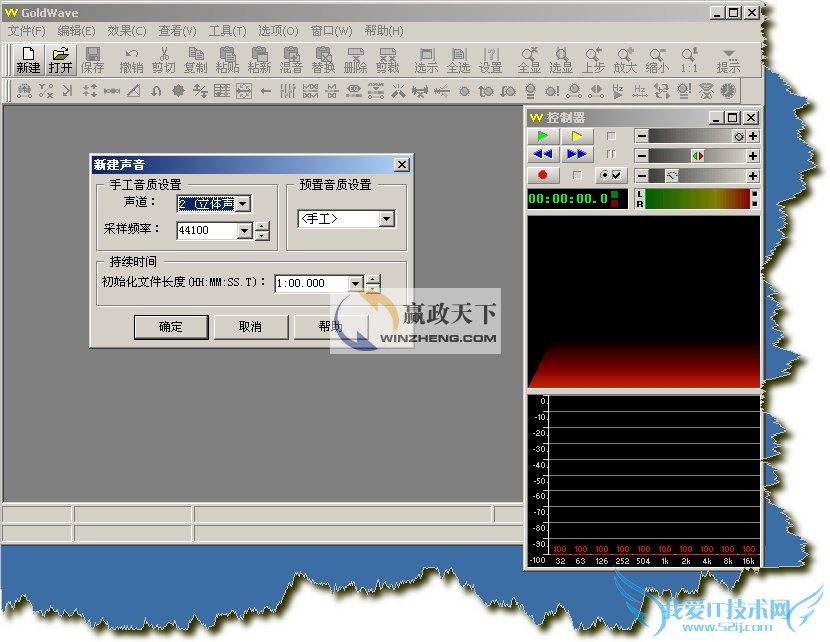Click the 新建 (New) toolbar icon
Screen dimensions: 830x642
[28, 60]
